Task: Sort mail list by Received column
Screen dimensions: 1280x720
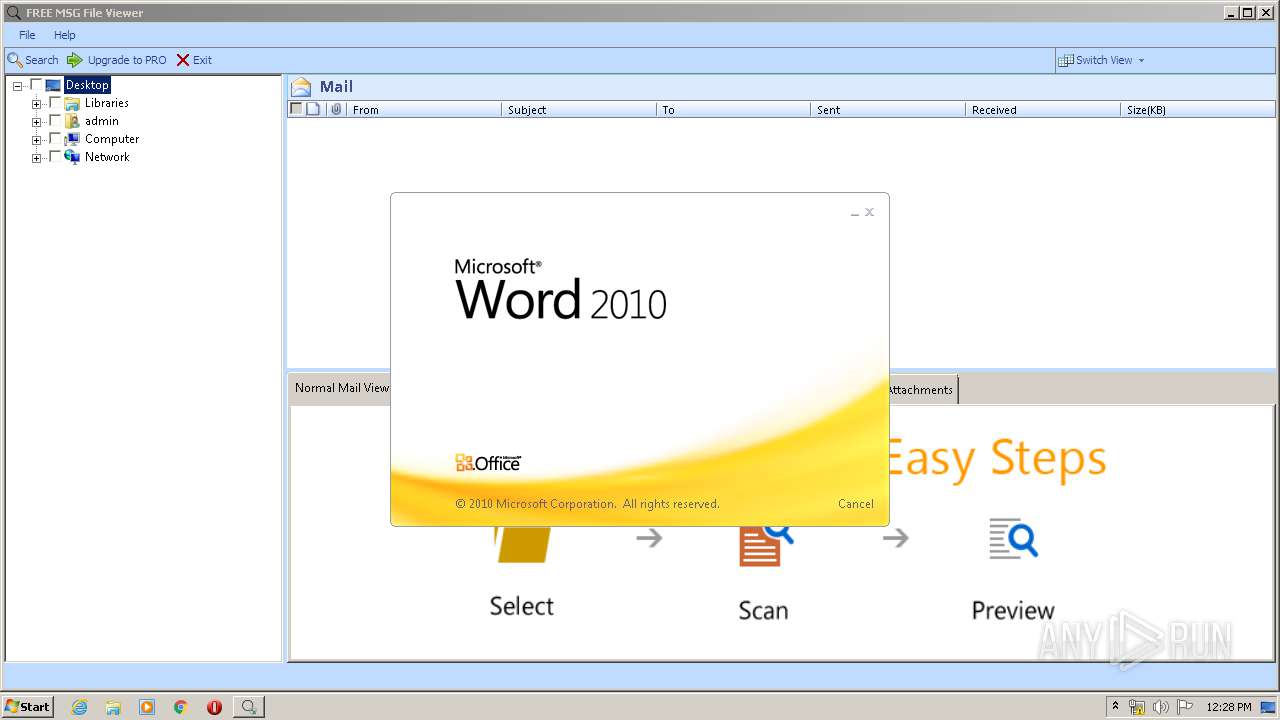Action: tap(1043, 110)
